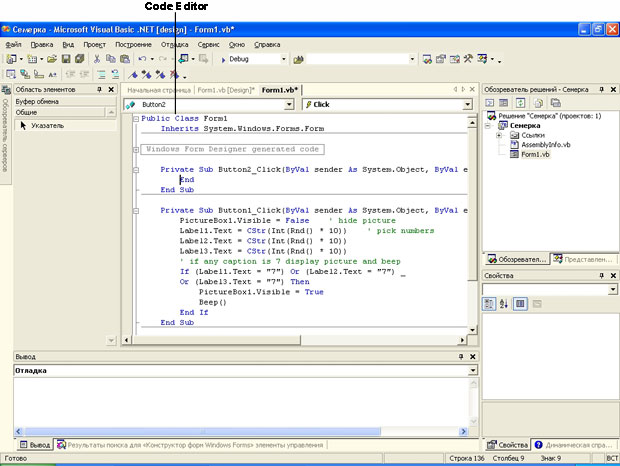Expand the Ссылки node in solution tree

499,135
